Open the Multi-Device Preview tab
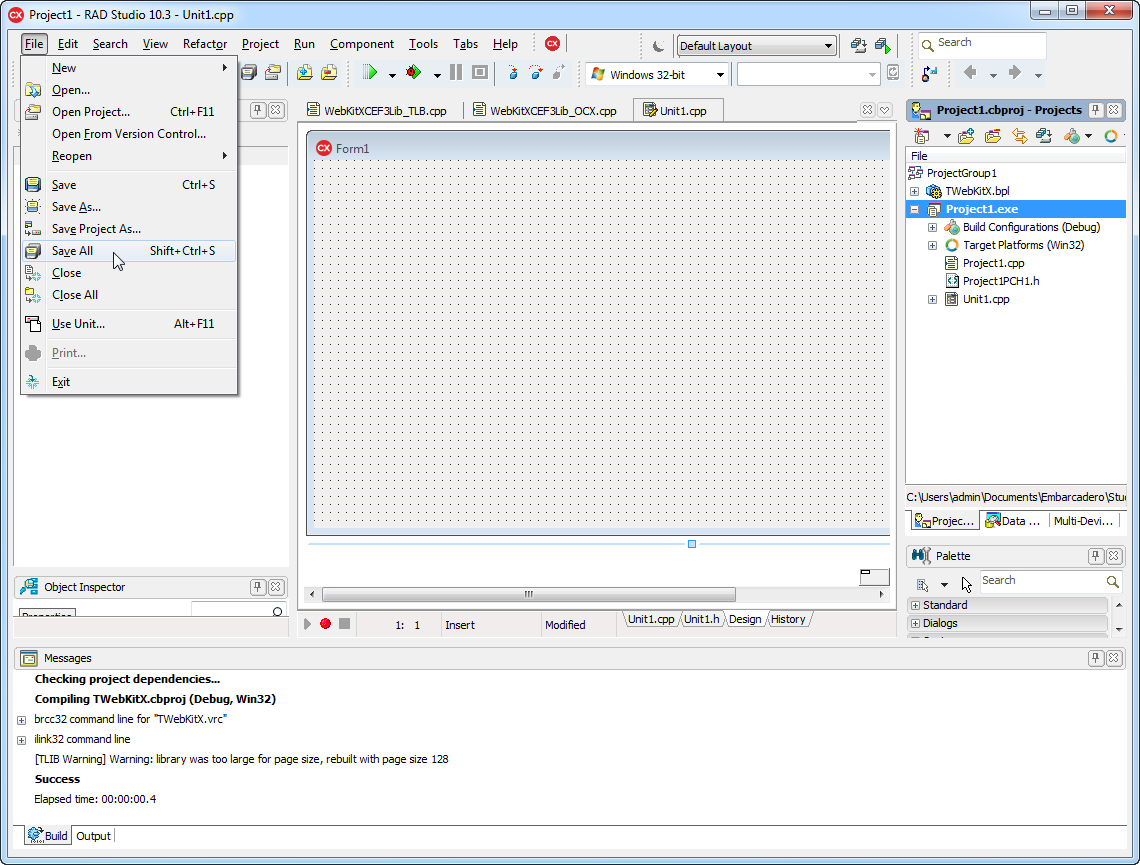Viewport: 1140px width, 865px height. click(1083, 521)
